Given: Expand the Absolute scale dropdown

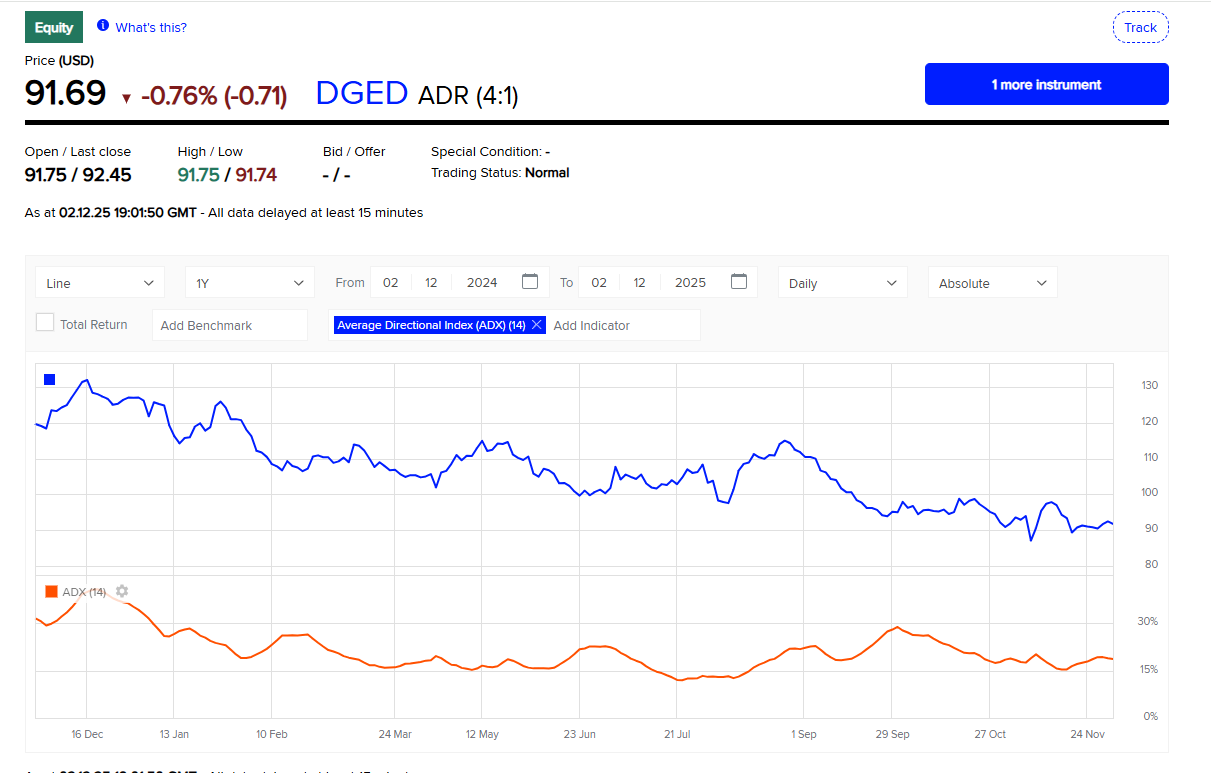Looking at the screenshot, I should (x=993, y=283).
